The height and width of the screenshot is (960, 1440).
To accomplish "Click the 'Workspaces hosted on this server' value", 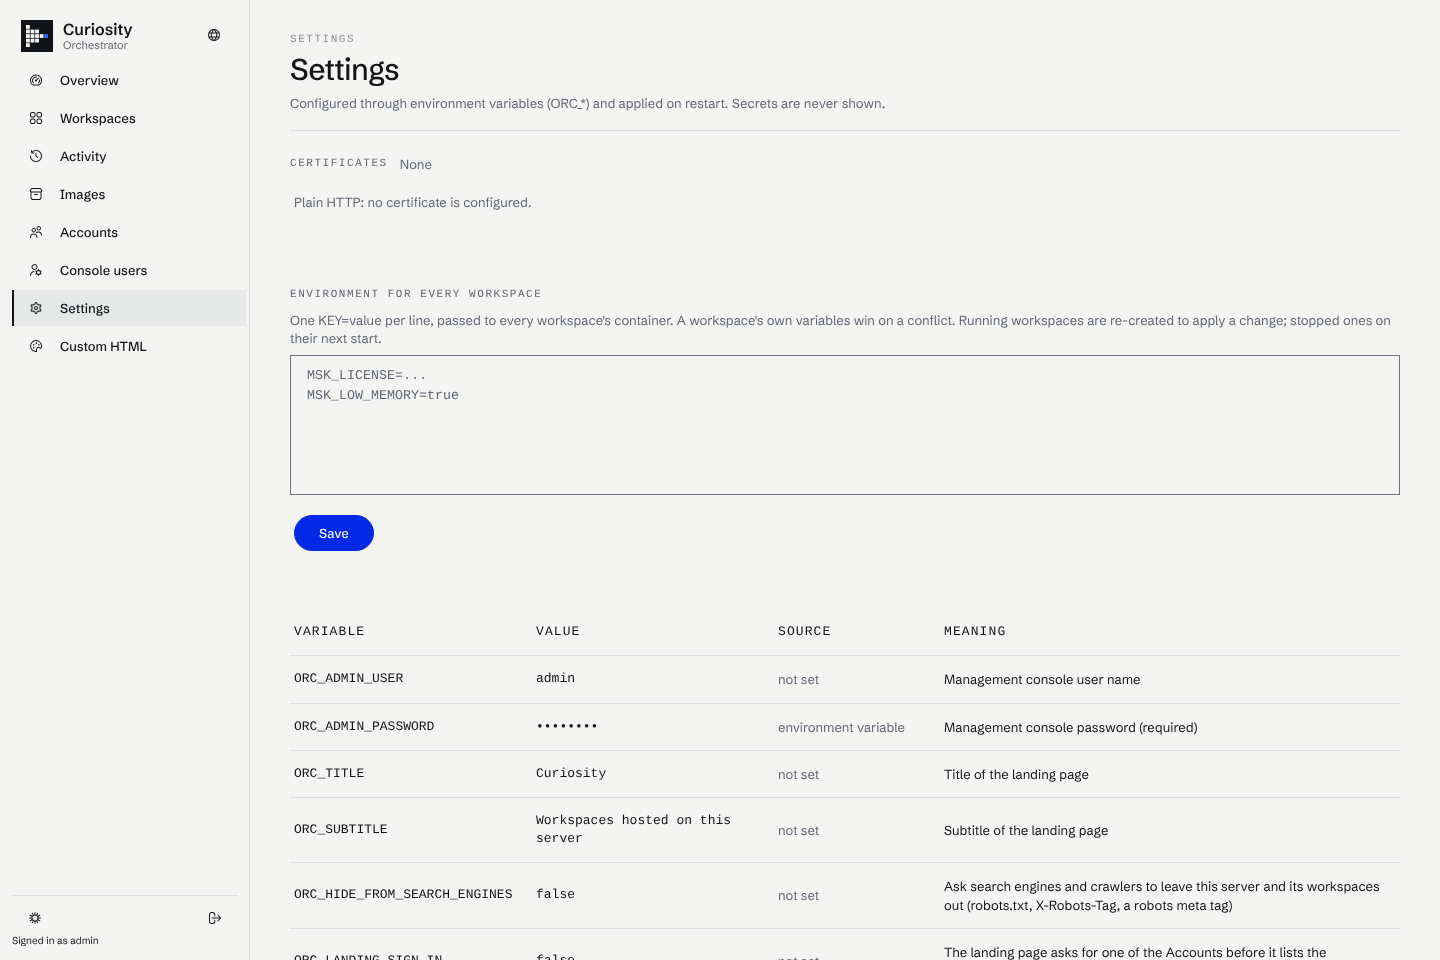I will click(x=633, y=829).
